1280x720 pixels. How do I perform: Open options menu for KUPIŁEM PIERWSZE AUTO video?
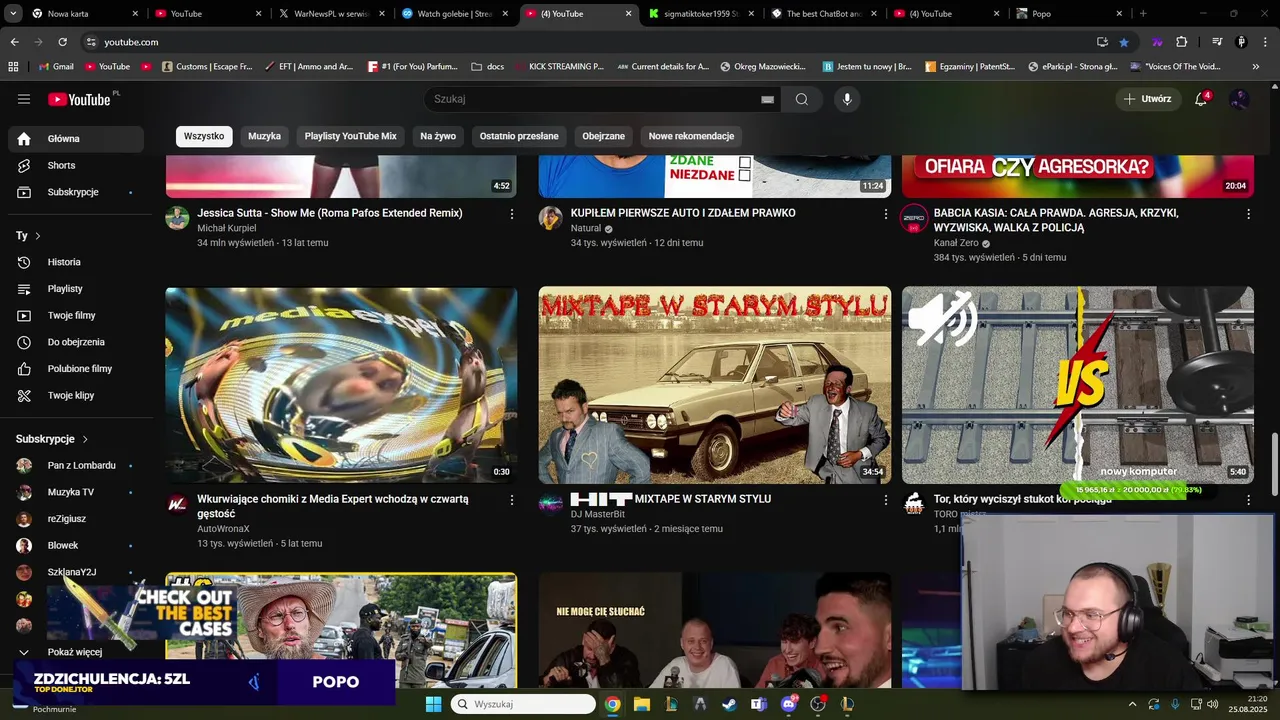[885, 214]
